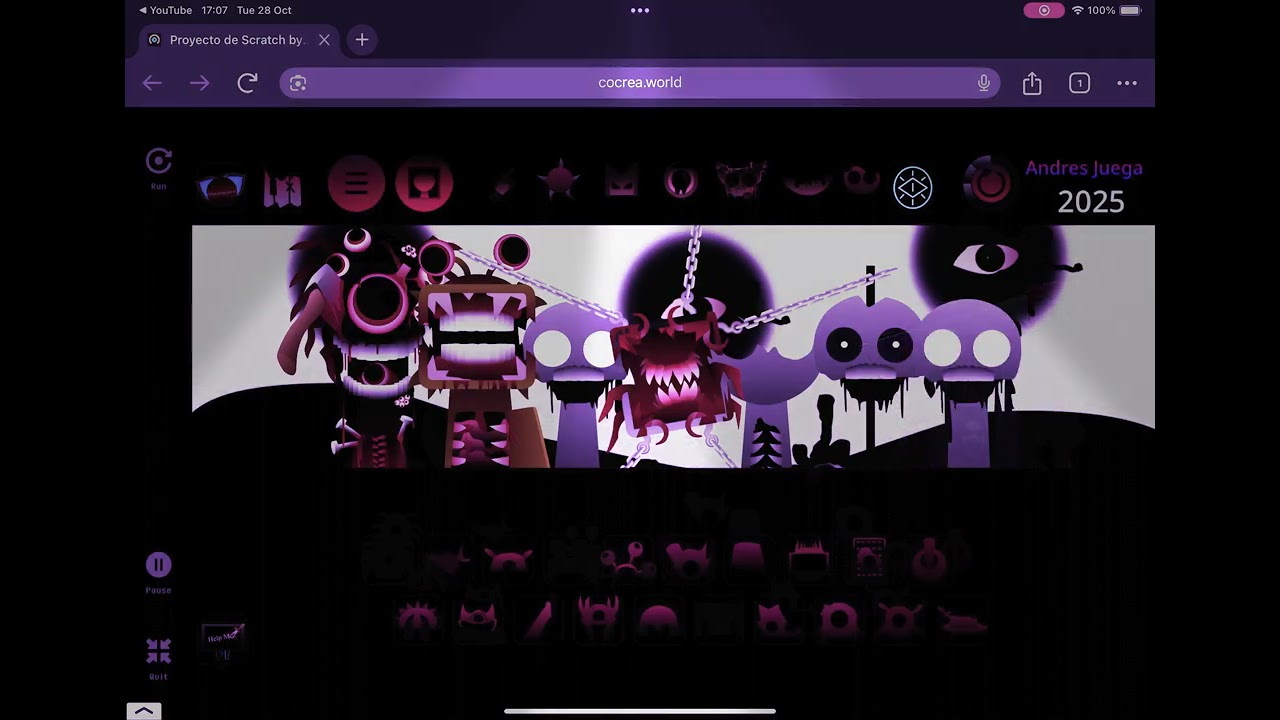The image size is (1280, 720).
Task: Select the cat silhouette icon in second bottom row
Action: [x=776, y=620]
